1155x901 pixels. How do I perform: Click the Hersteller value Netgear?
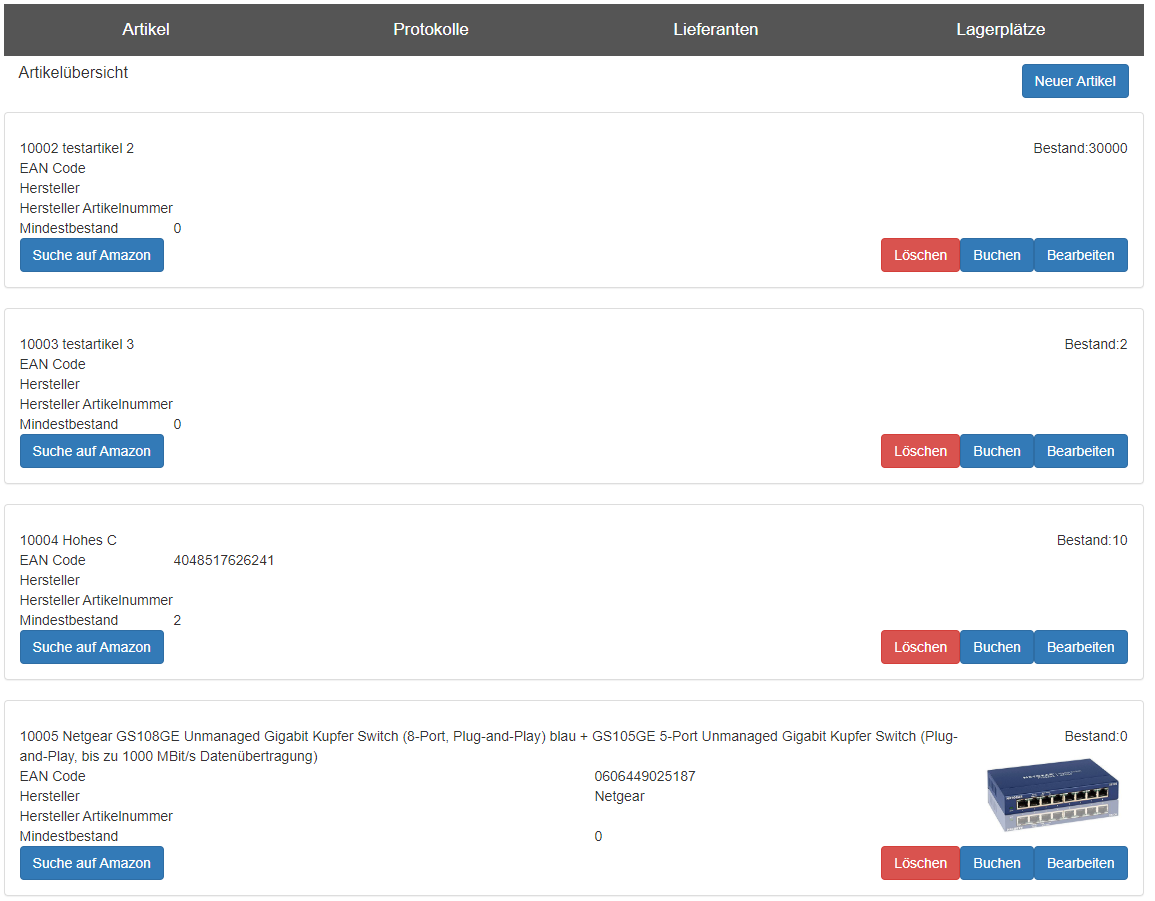pos(619,796)
